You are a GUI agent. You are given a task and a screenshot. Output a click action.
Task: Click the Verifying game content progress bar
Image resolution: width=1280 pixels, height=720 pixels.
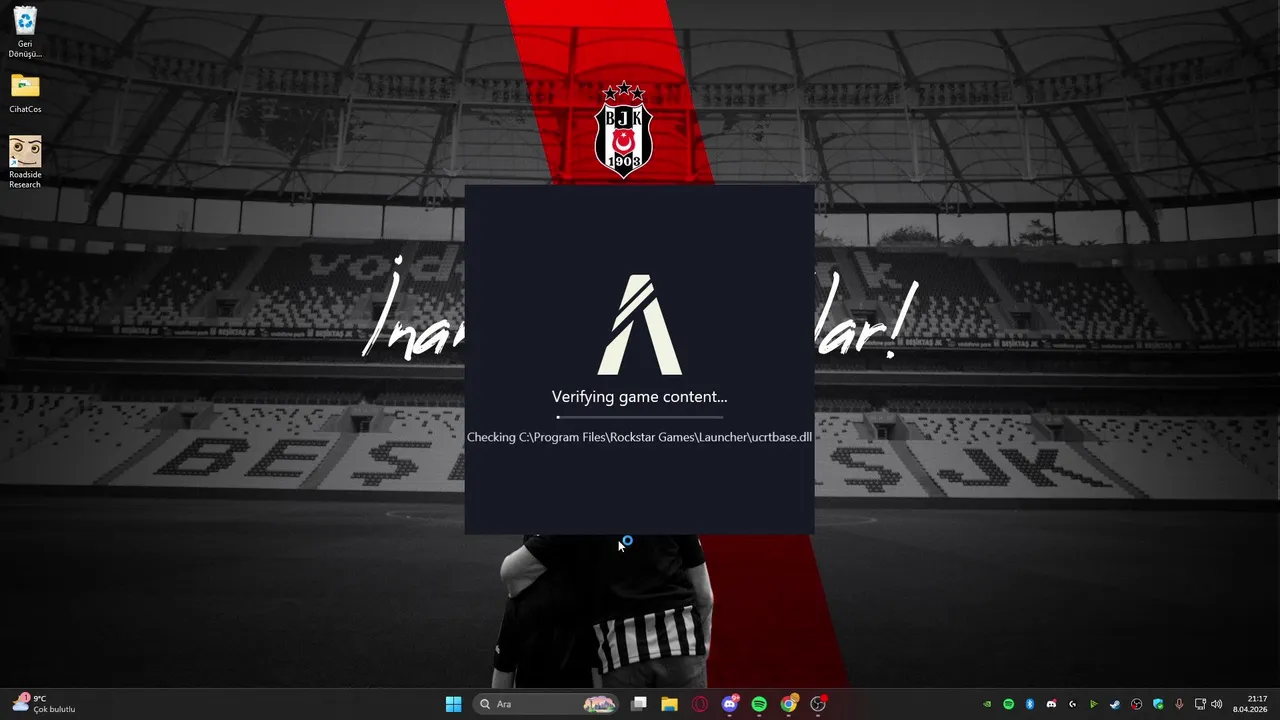[x=640, y=417]
